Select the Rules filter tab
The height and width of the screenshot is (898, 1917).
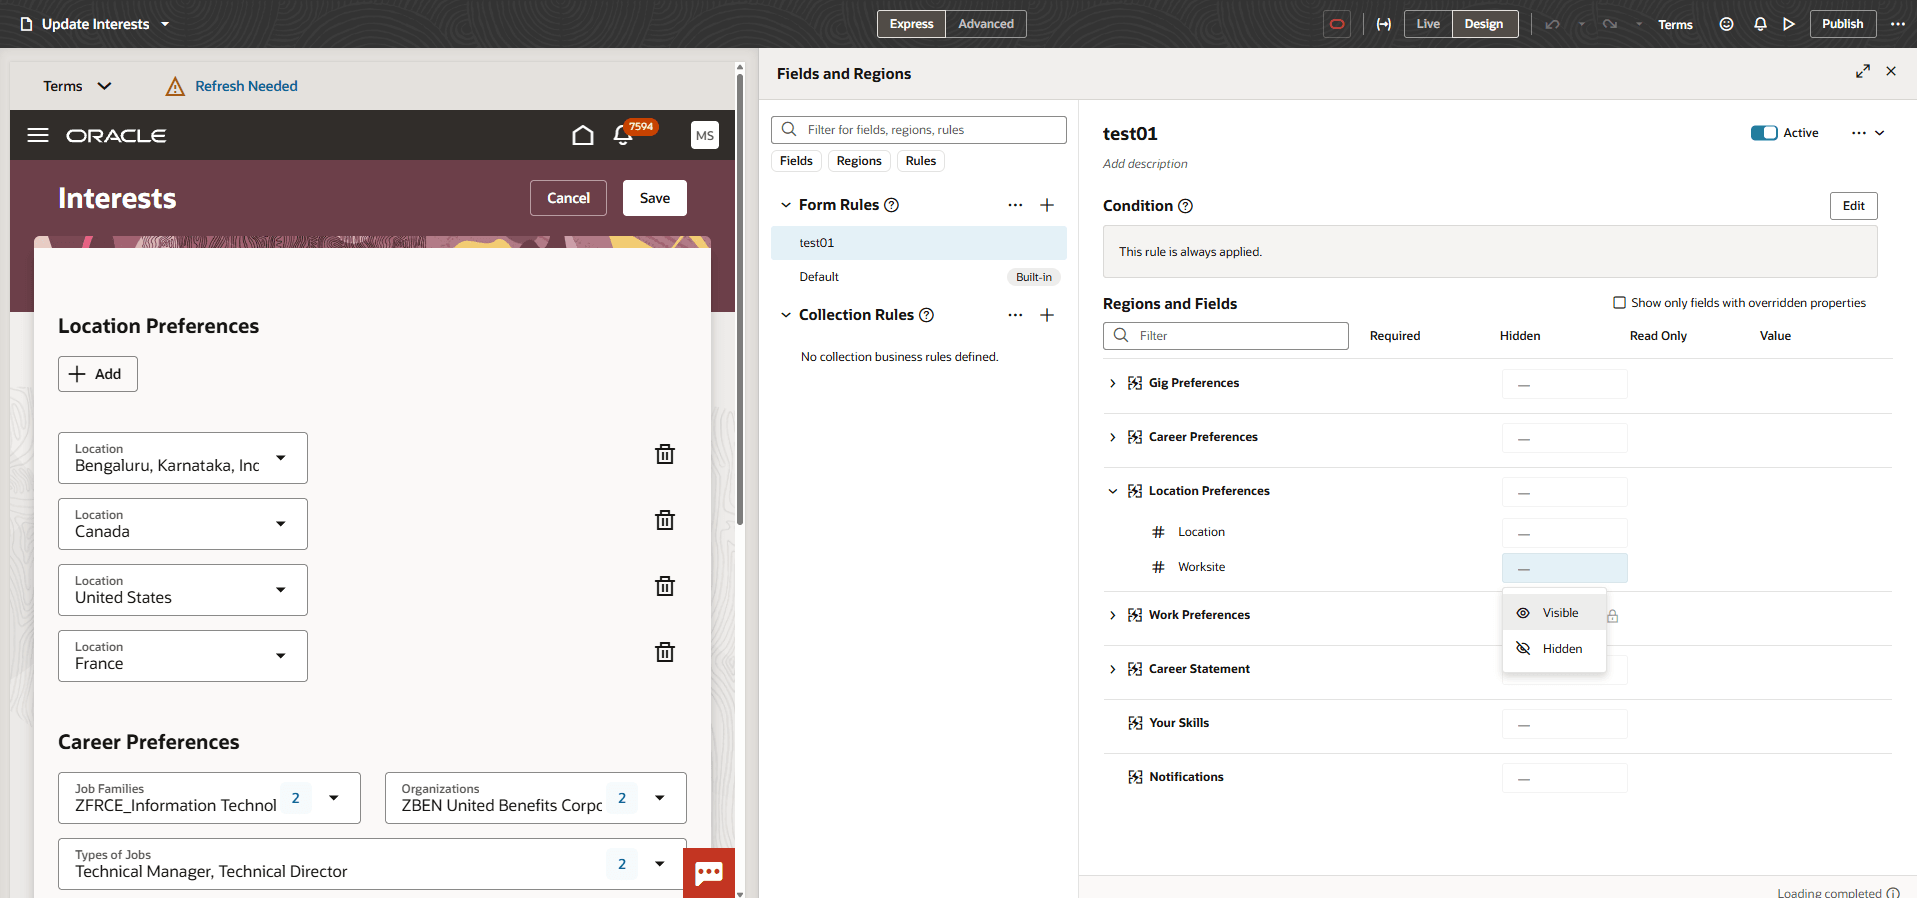coord(921,161)
